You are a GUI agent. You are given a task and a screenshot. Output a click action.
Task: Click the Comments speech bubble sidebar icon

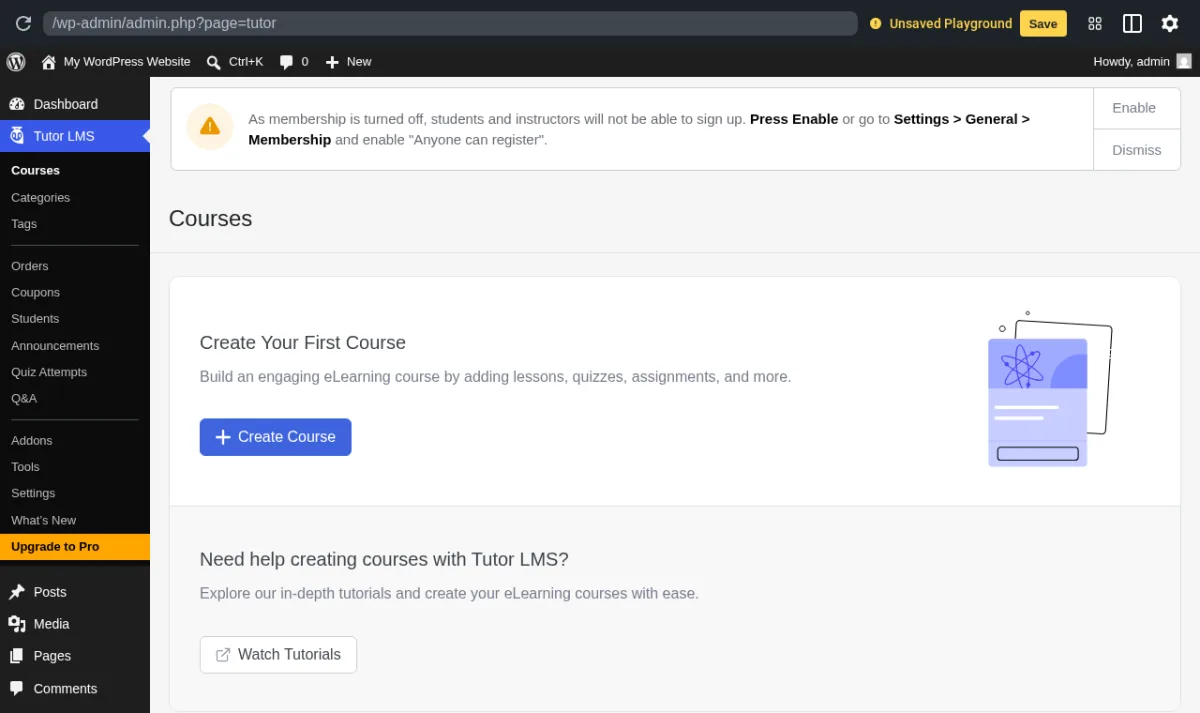(17, 688)
